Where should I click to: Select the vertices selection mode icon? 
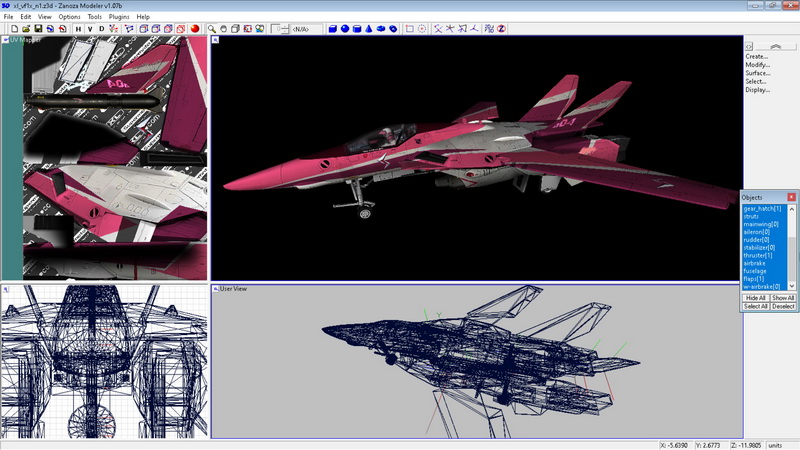coord(129,29)
